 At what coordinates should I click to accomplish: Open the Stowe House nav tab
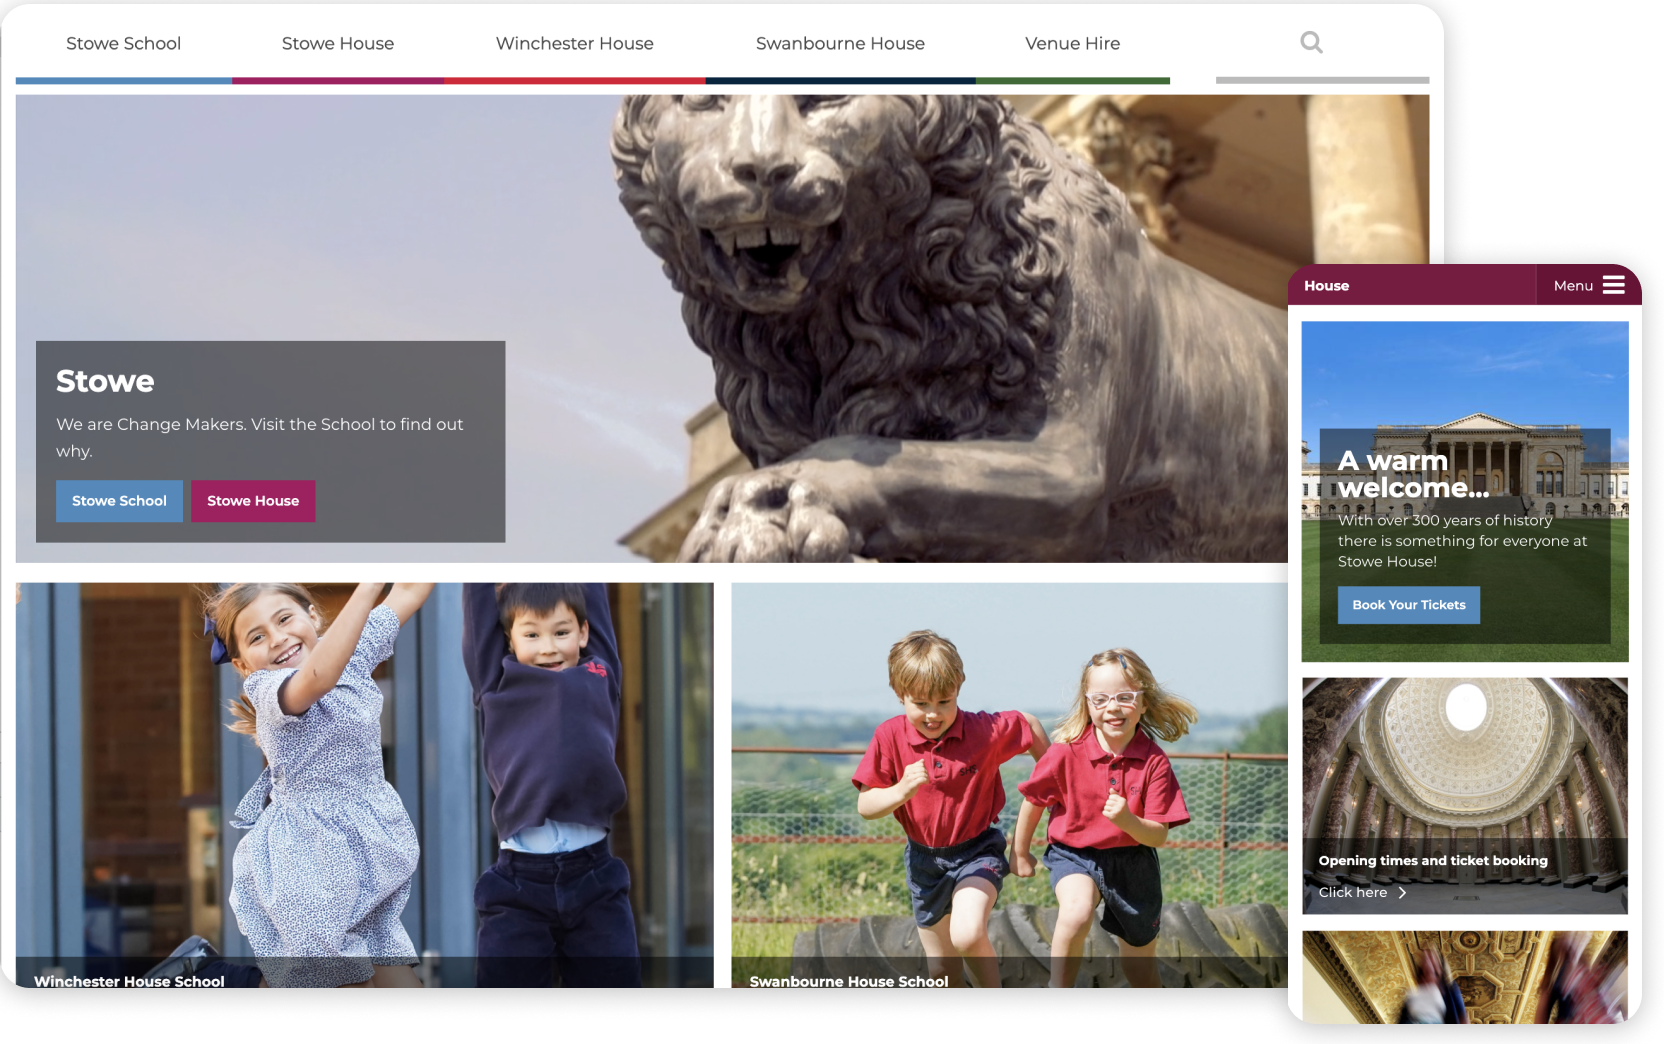pos(338,43)
